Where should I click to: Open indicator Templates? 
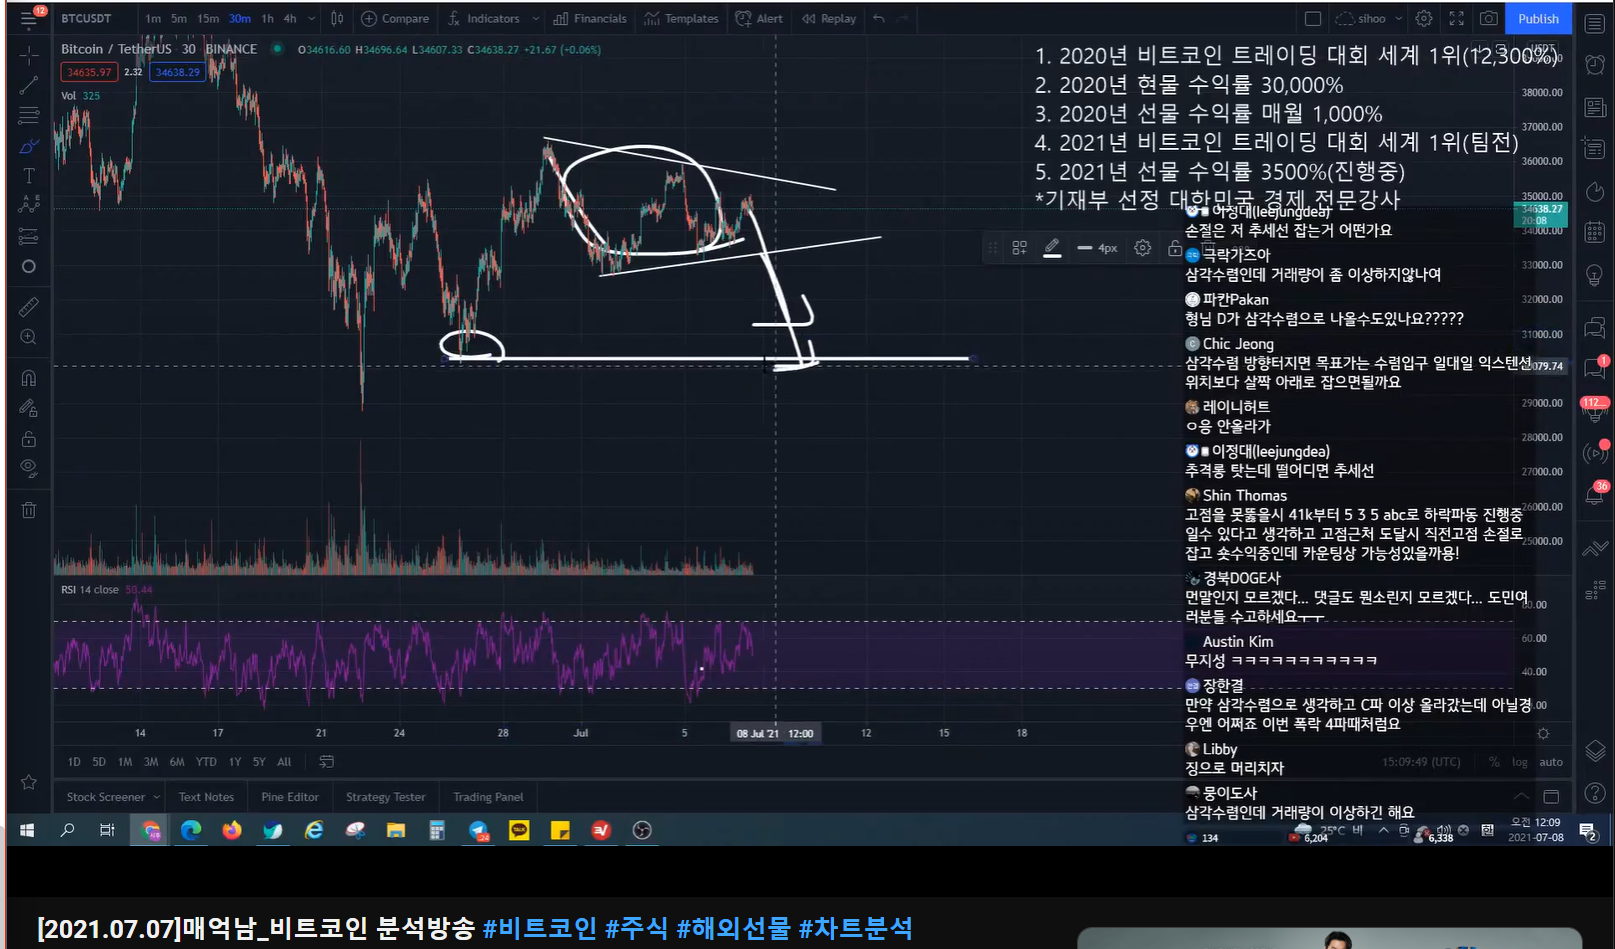click(681, 18)
